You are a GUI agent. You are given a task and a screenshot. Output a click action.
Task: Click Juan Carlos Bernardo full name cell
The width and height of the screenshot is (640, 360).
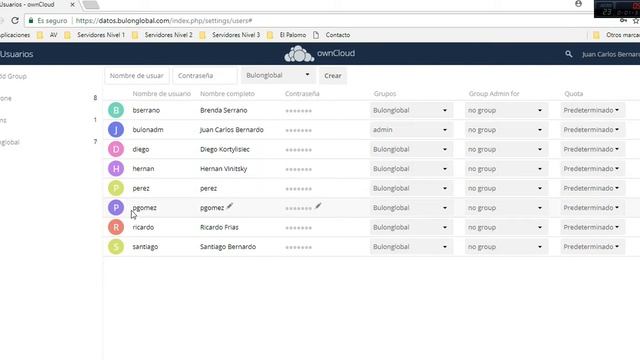[x=232, y=130]
